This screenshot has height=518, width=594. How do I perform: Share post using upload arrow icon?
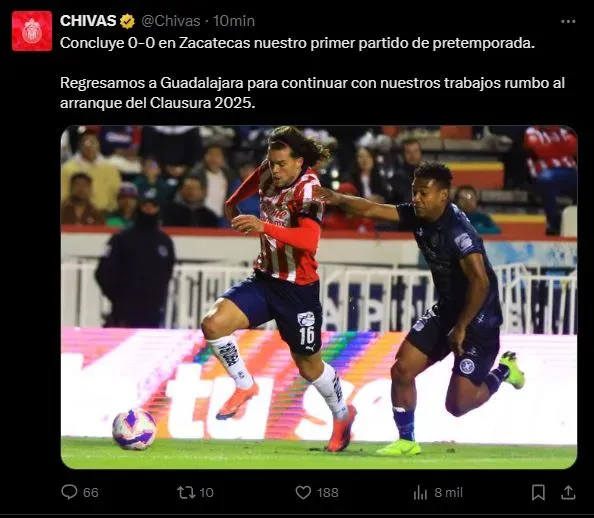[568, 492]
